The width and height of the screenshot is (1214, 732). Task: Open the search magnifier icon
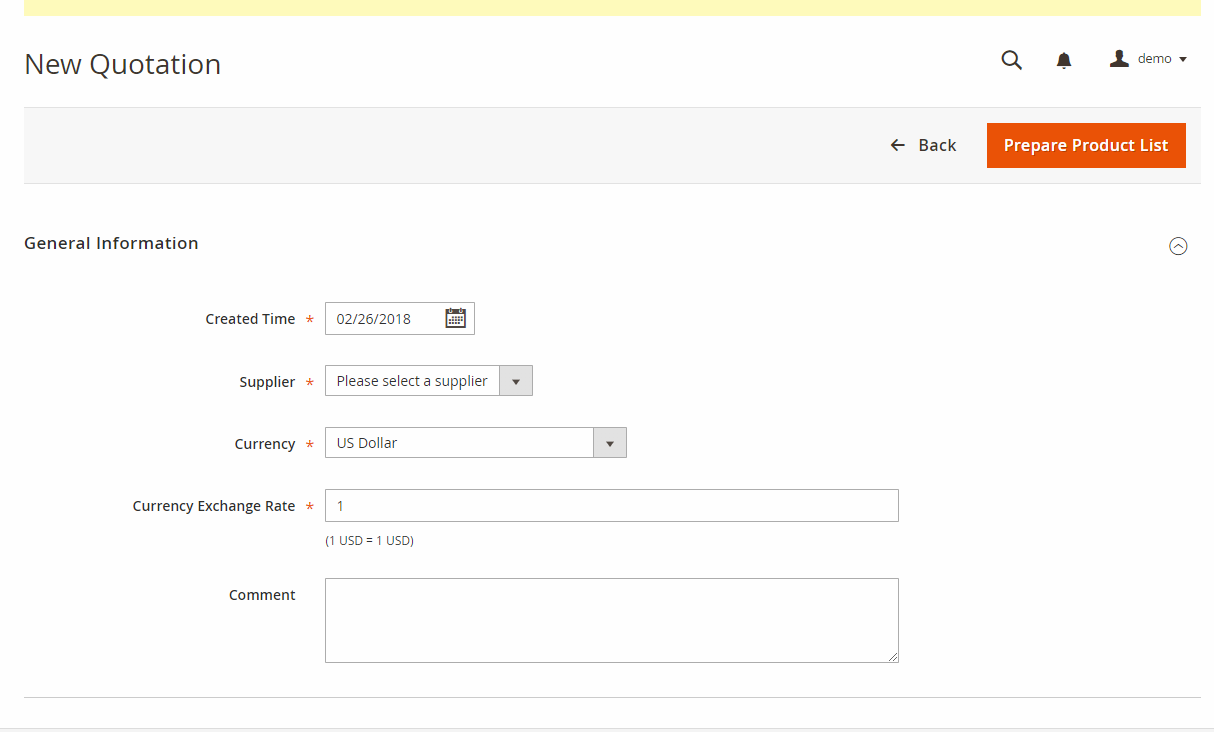pos(1012,60)
